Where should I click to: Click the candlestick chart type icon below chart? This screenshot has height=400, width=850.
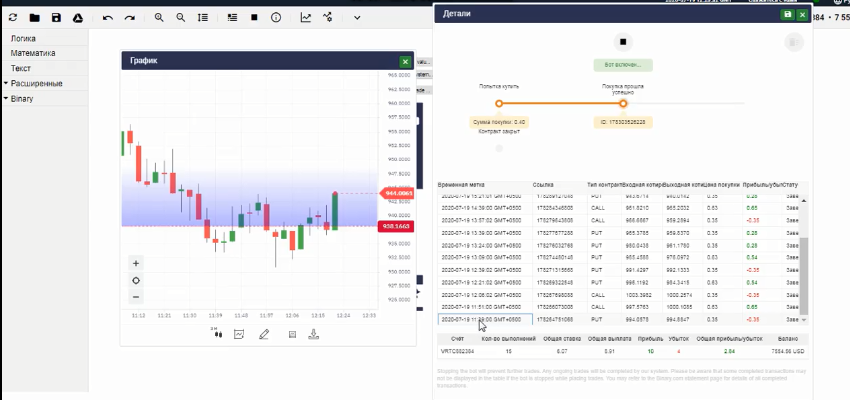216,333
